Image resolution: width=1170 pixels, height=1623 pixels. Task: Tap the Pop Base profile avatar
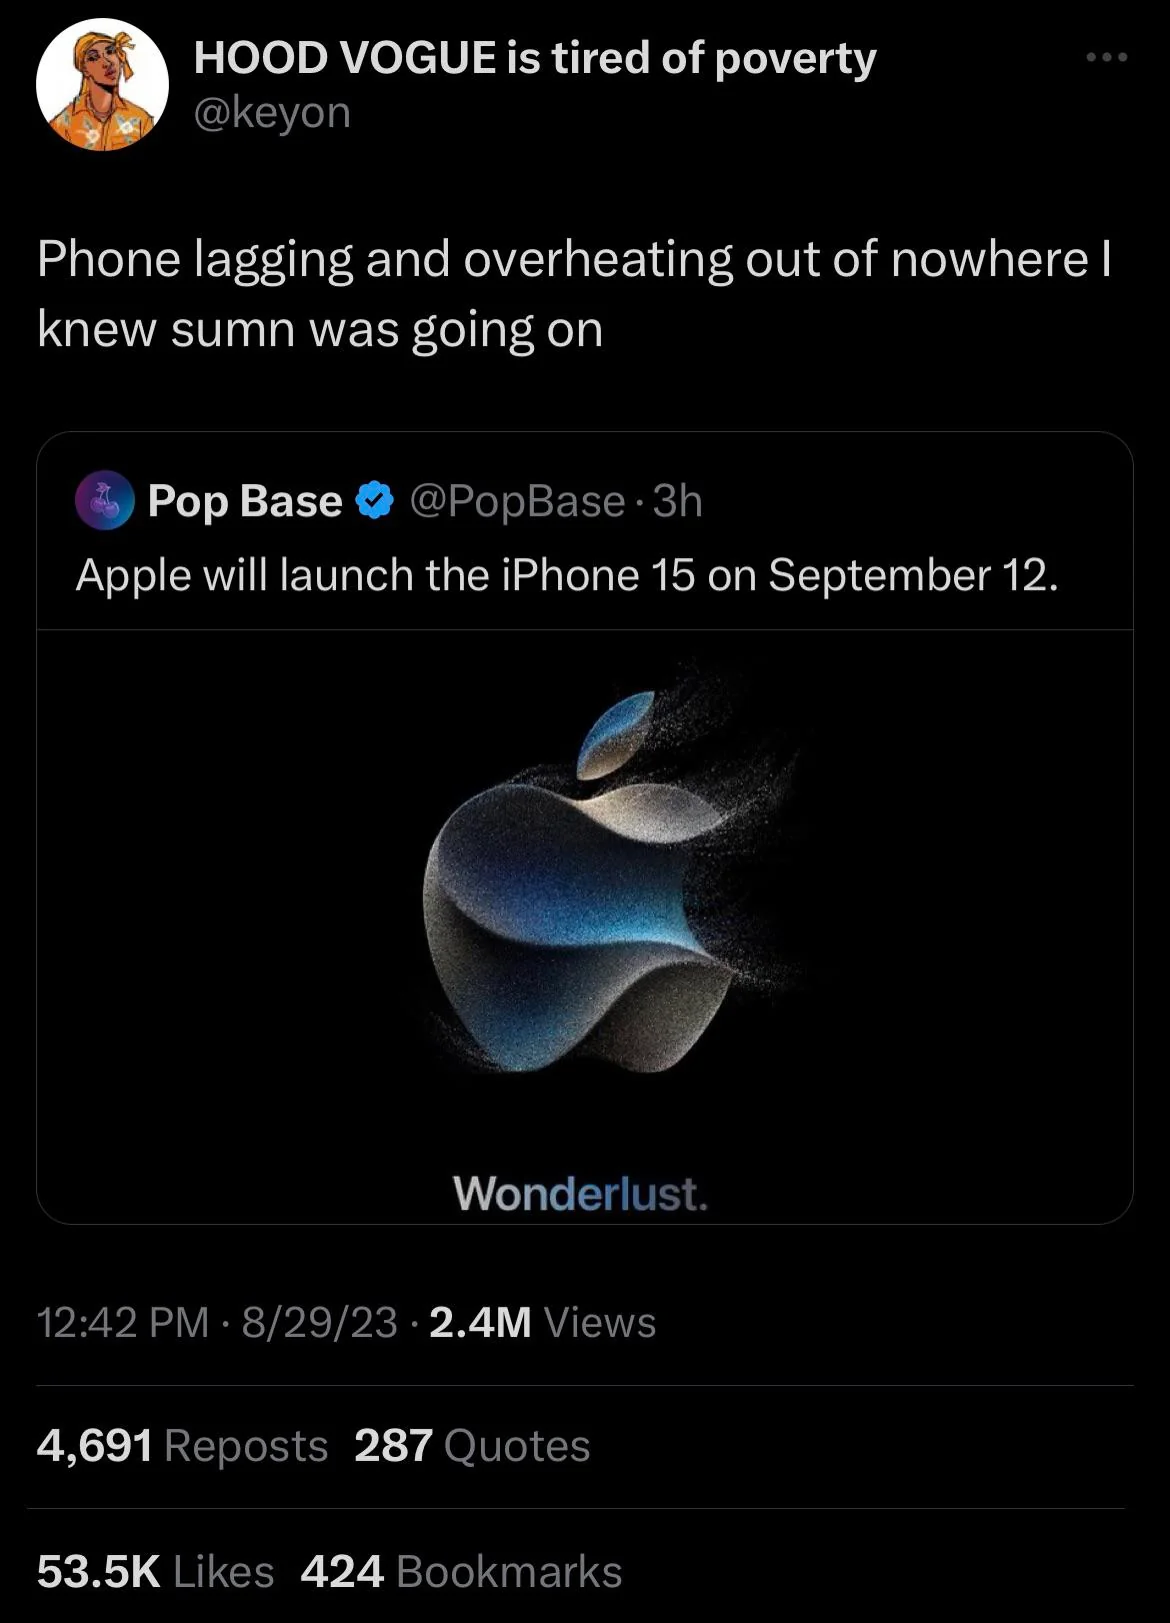click(x=105, y=500)
